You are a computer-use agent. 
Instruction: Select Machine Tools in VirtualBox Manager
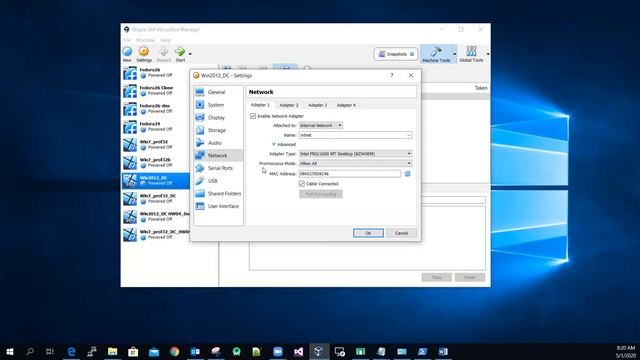tap(436, 54)
